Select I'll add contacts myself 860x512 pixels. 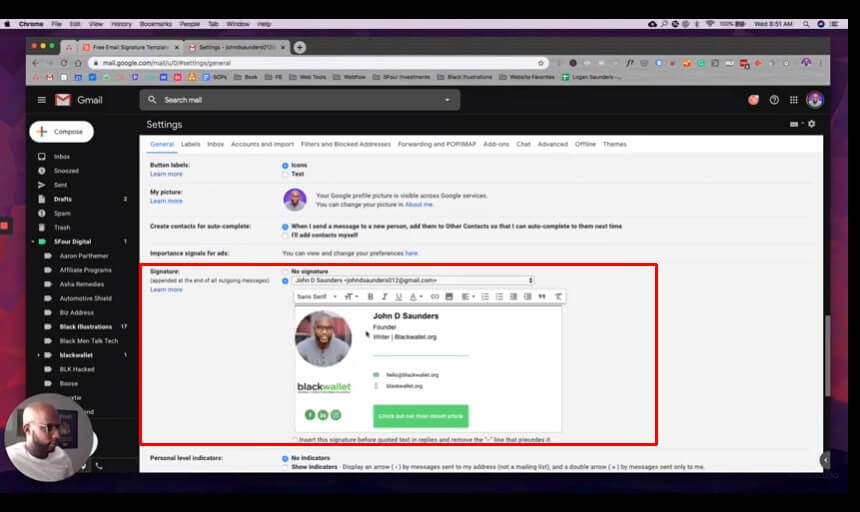coord(285,235)
